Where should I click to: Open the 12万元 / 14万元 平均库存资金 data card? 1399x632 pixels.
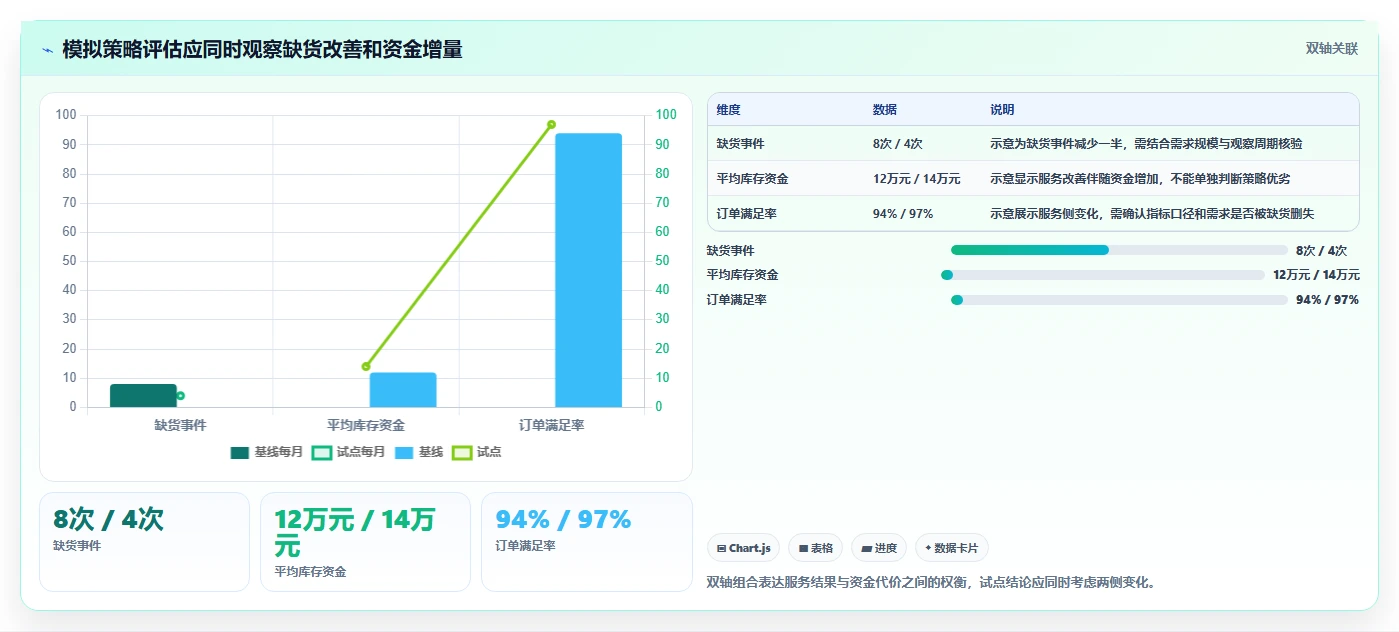tap(365, 542)
